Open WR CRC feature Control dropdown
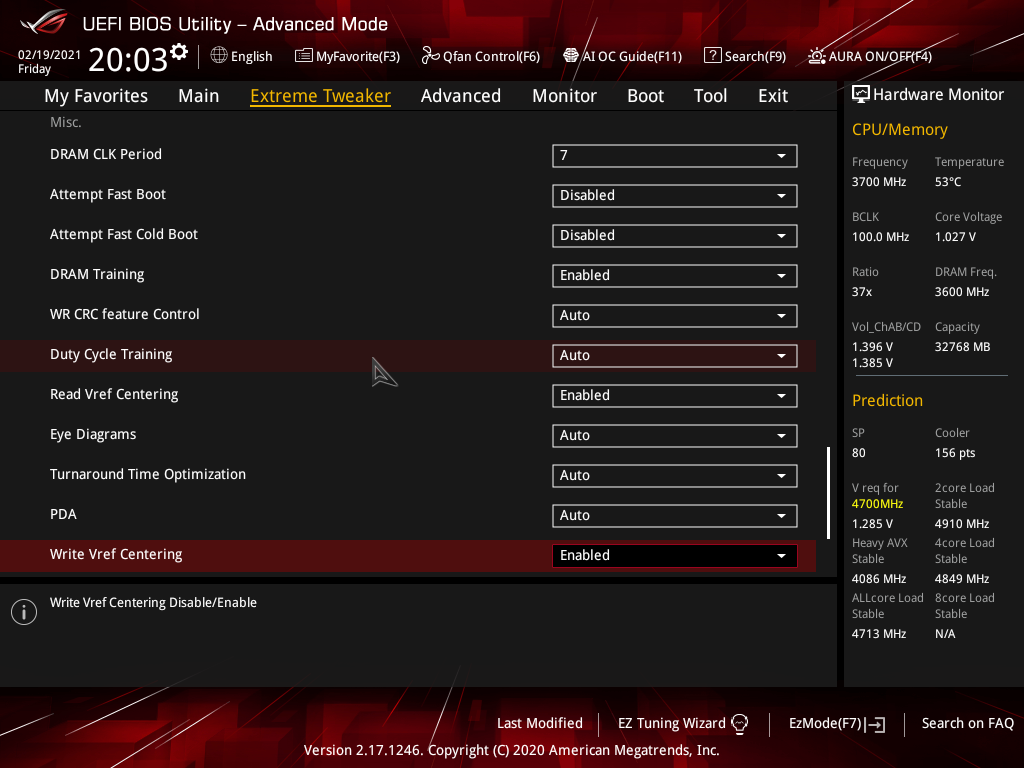The width and height of the screenshot is (1024, 768). (675, 316)
